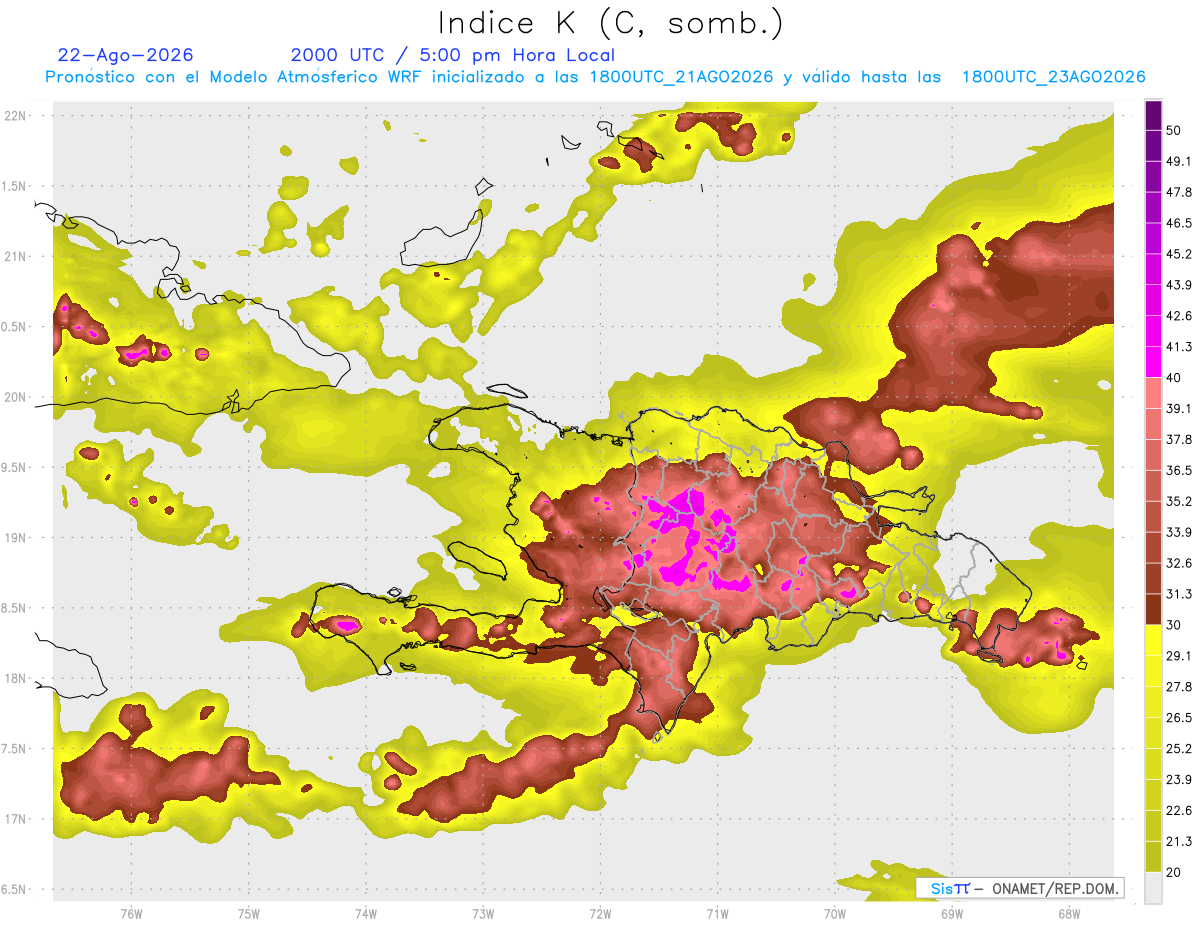Select the '22-Ago-2026' date label

[126, 55]
